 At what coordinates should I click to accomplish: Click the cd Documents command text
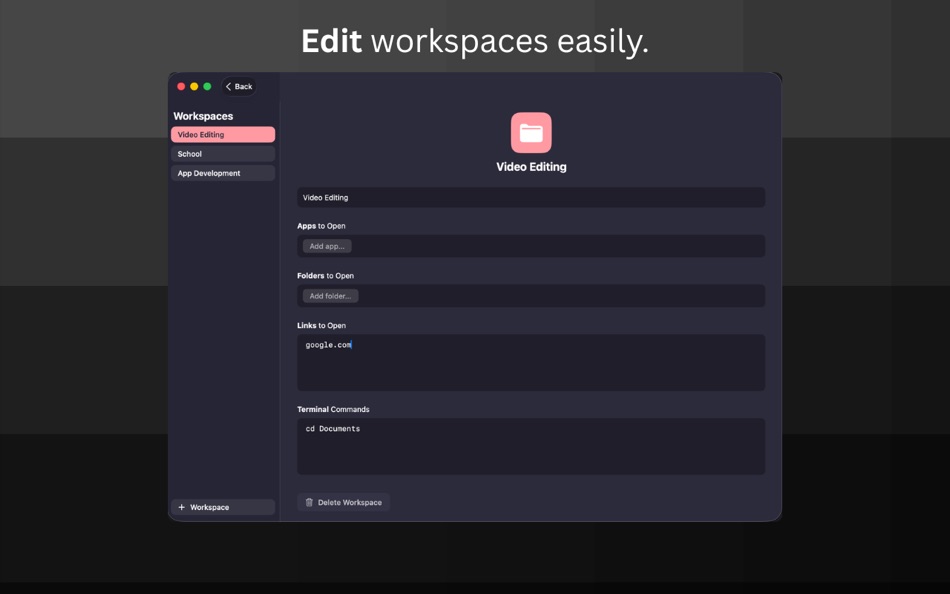tap(332, 427)
